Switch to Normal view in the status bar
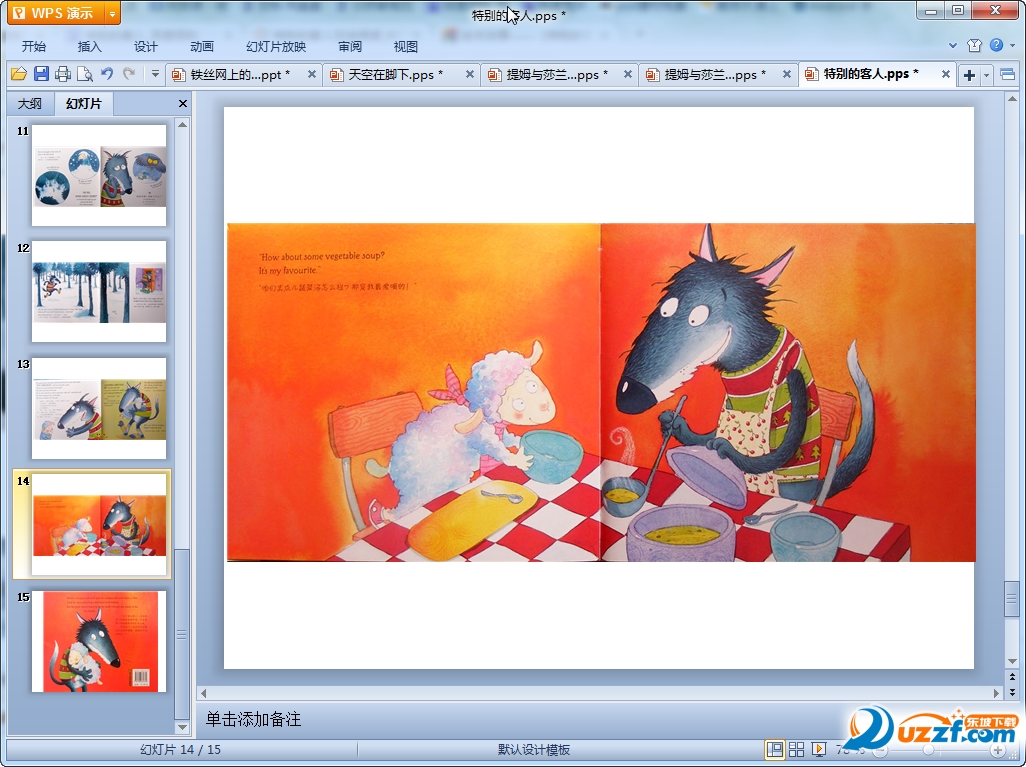 click(775, 749)
